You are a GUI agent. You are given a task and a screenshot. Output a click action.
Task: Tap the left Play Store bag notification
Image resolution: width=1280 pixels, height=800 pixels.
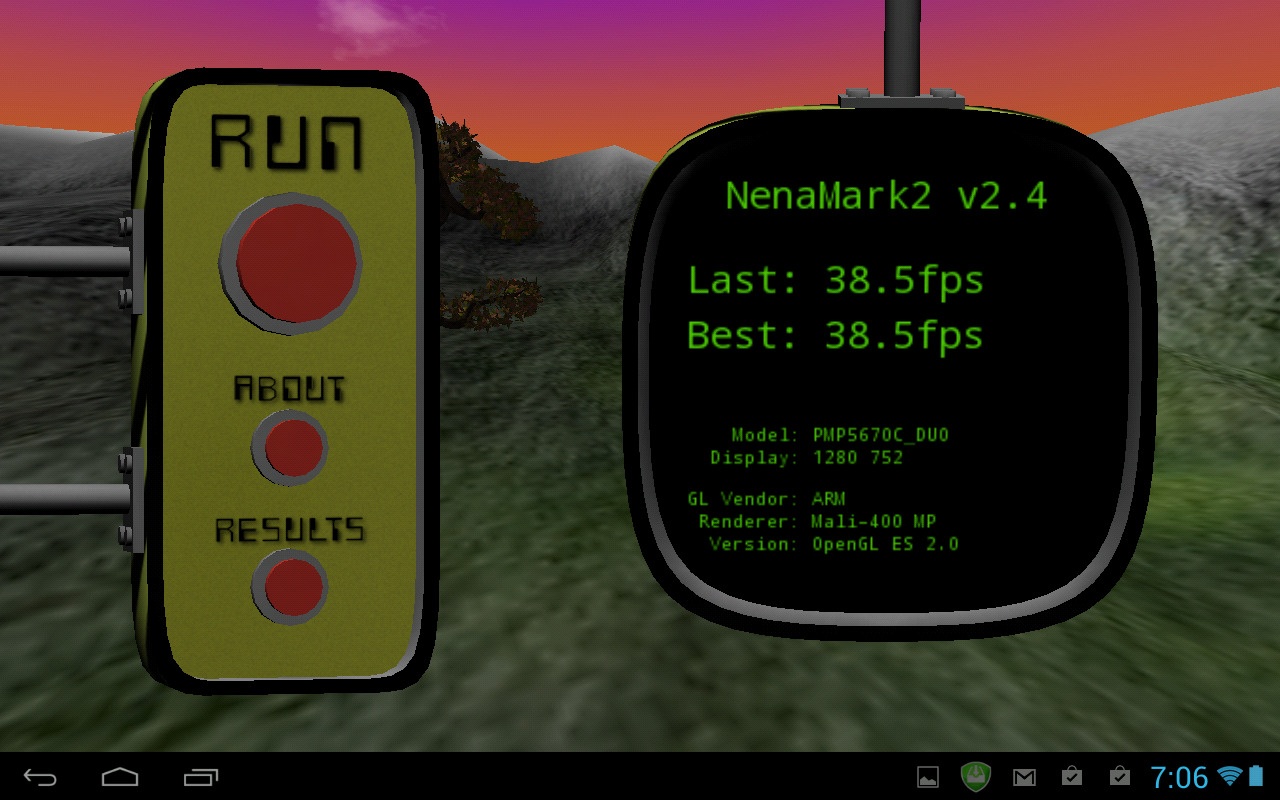(1072, 777)
